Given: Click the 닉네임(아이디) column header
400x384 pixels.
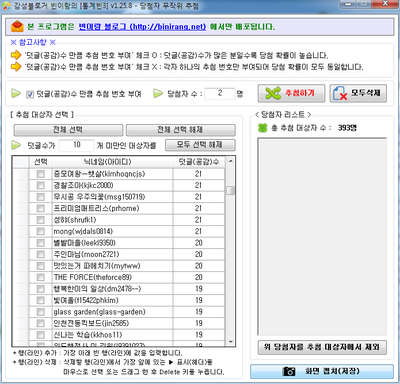Looking at the screenshot, I should coord(113,162).
